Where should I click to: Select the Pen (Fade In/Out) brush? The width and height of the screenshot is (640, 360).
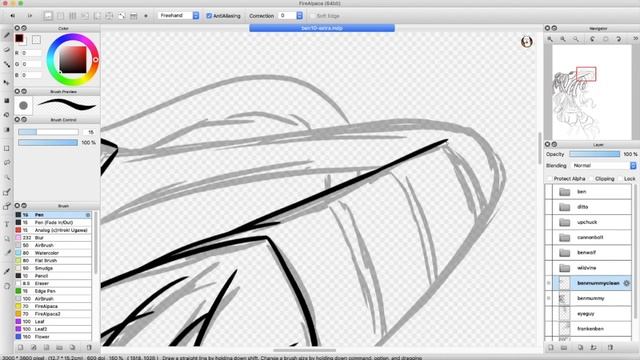53,222
